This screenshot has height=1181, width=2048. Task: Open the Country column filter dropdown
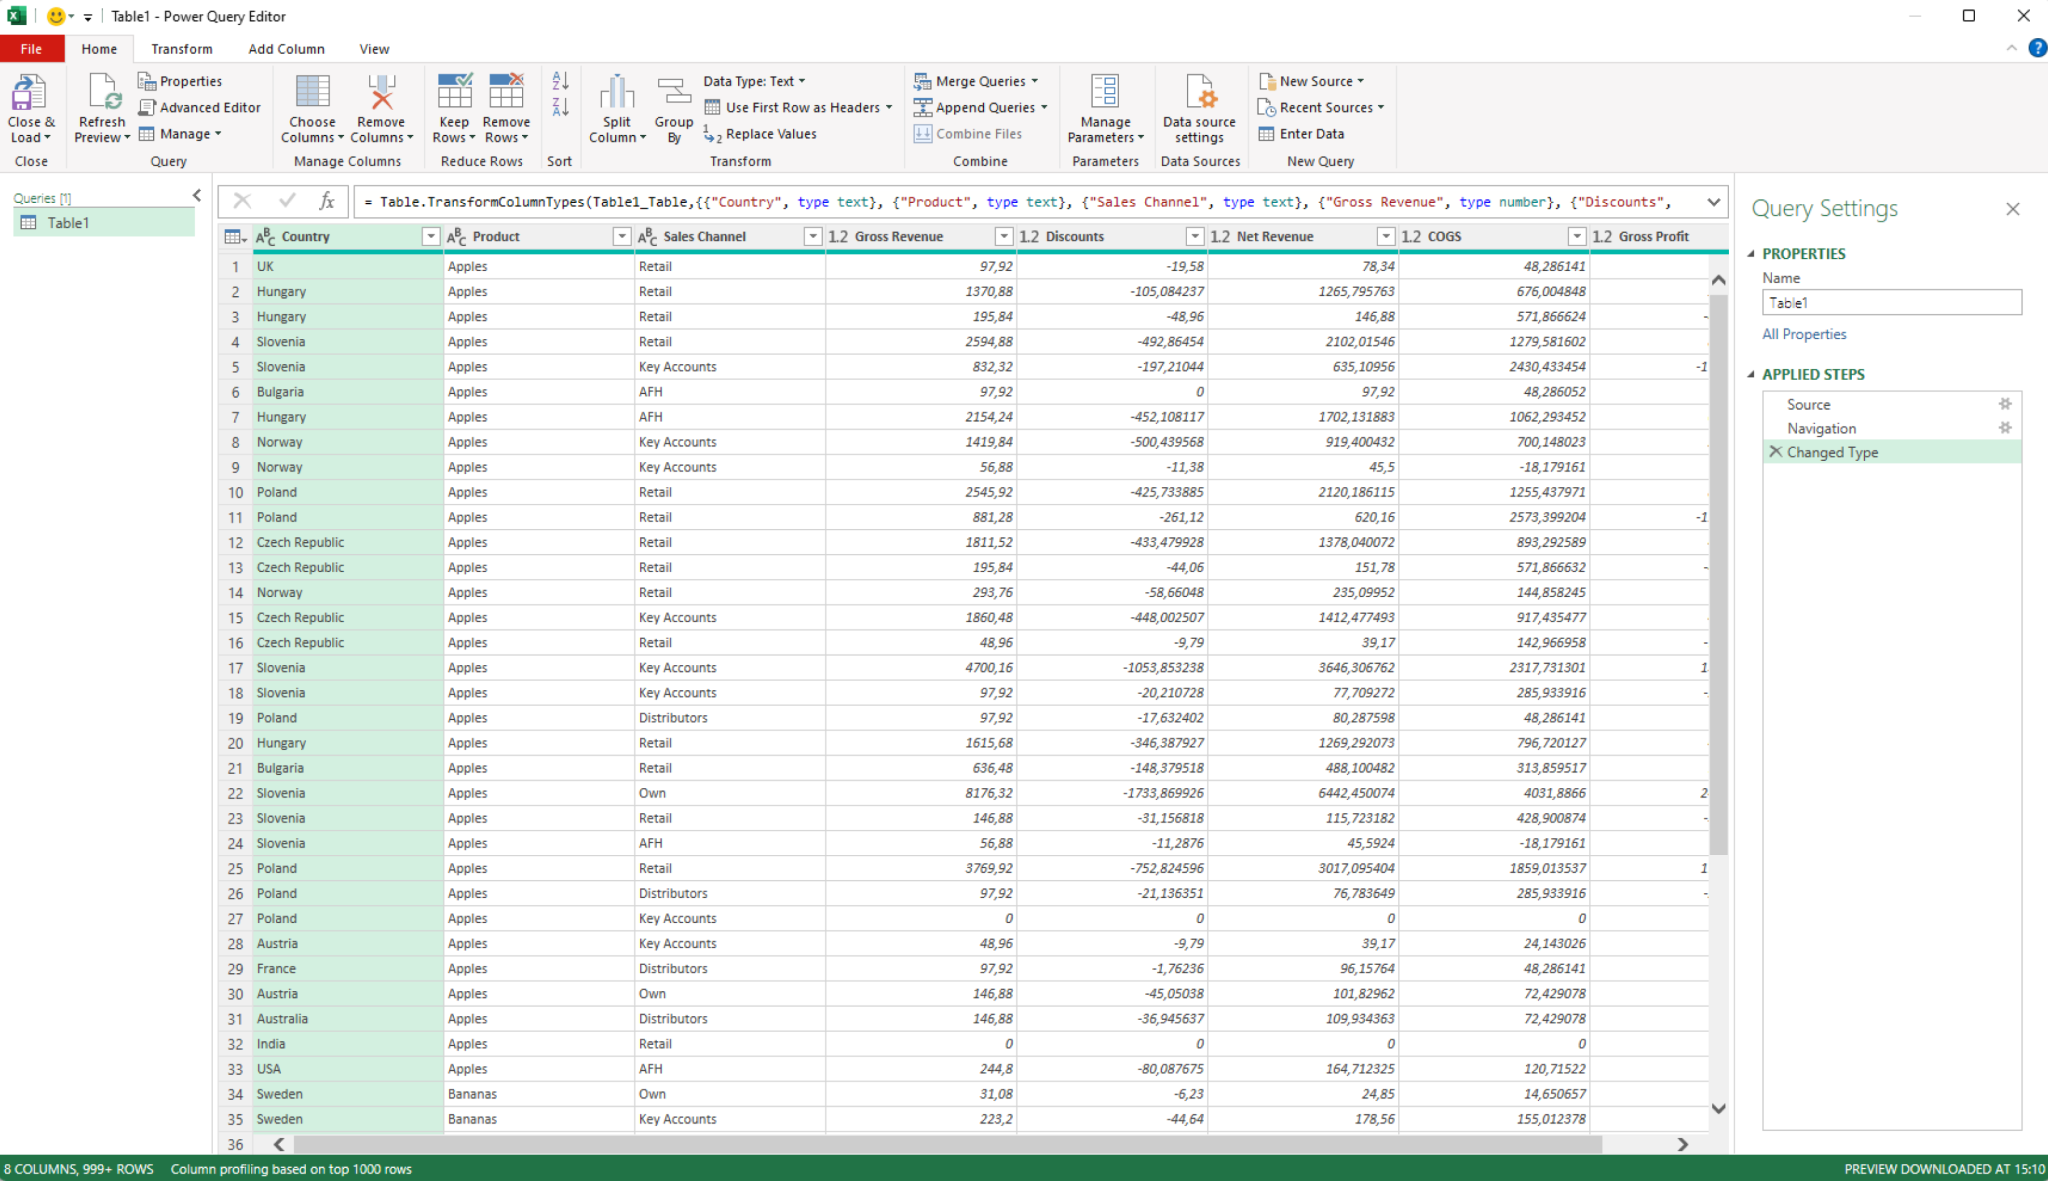tap(430, 236)
